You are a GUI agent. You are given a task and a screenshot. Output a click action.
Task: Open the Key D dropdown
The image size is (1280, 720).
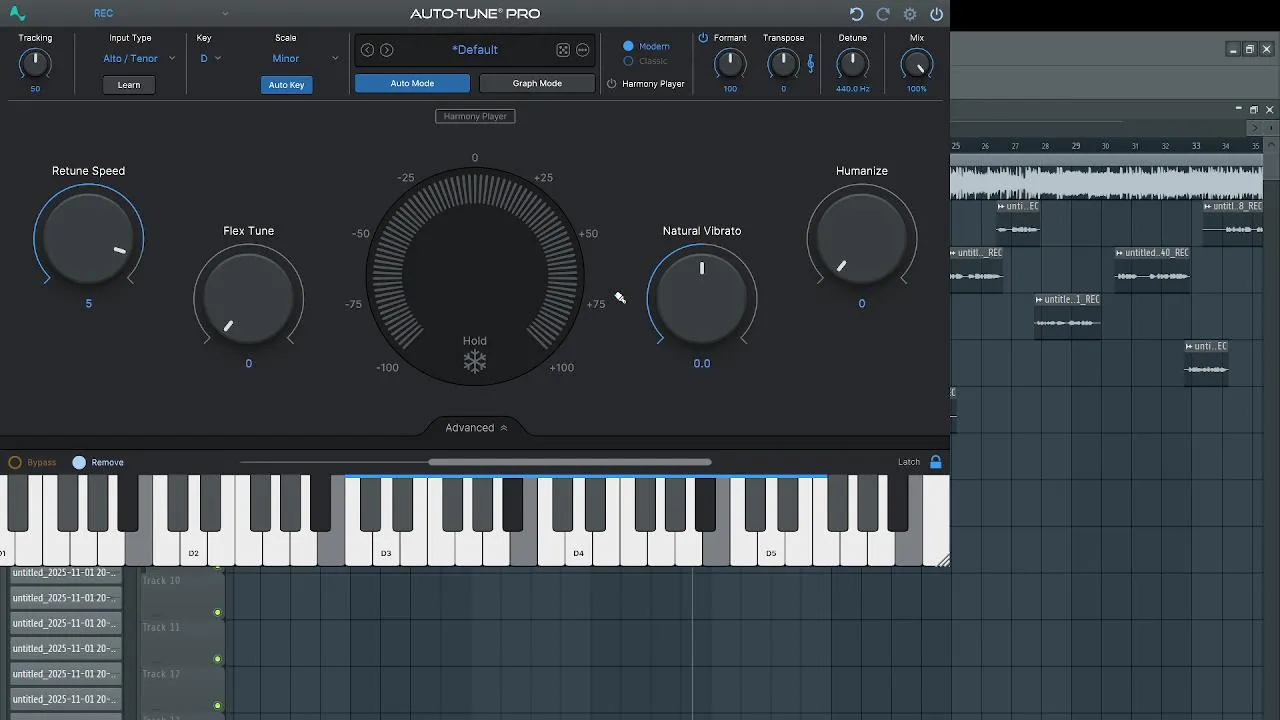[211, 59]
